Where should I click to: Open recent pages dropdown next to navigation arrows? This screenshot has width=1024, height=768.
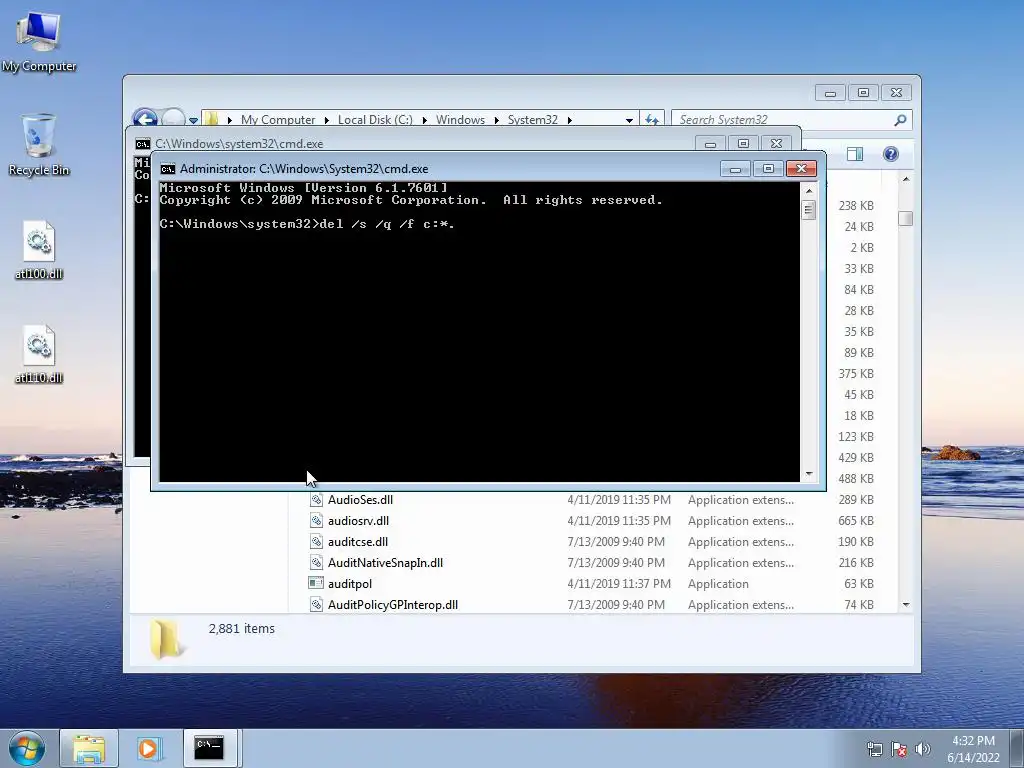point(193,120)
